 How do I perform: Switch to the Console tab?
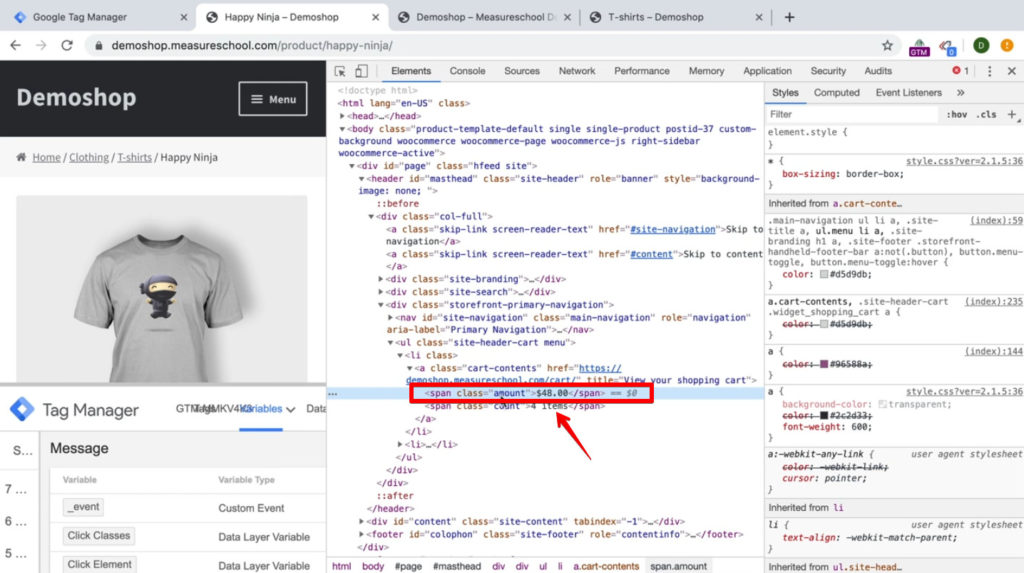pyautogui.click(x=467, y=71)
